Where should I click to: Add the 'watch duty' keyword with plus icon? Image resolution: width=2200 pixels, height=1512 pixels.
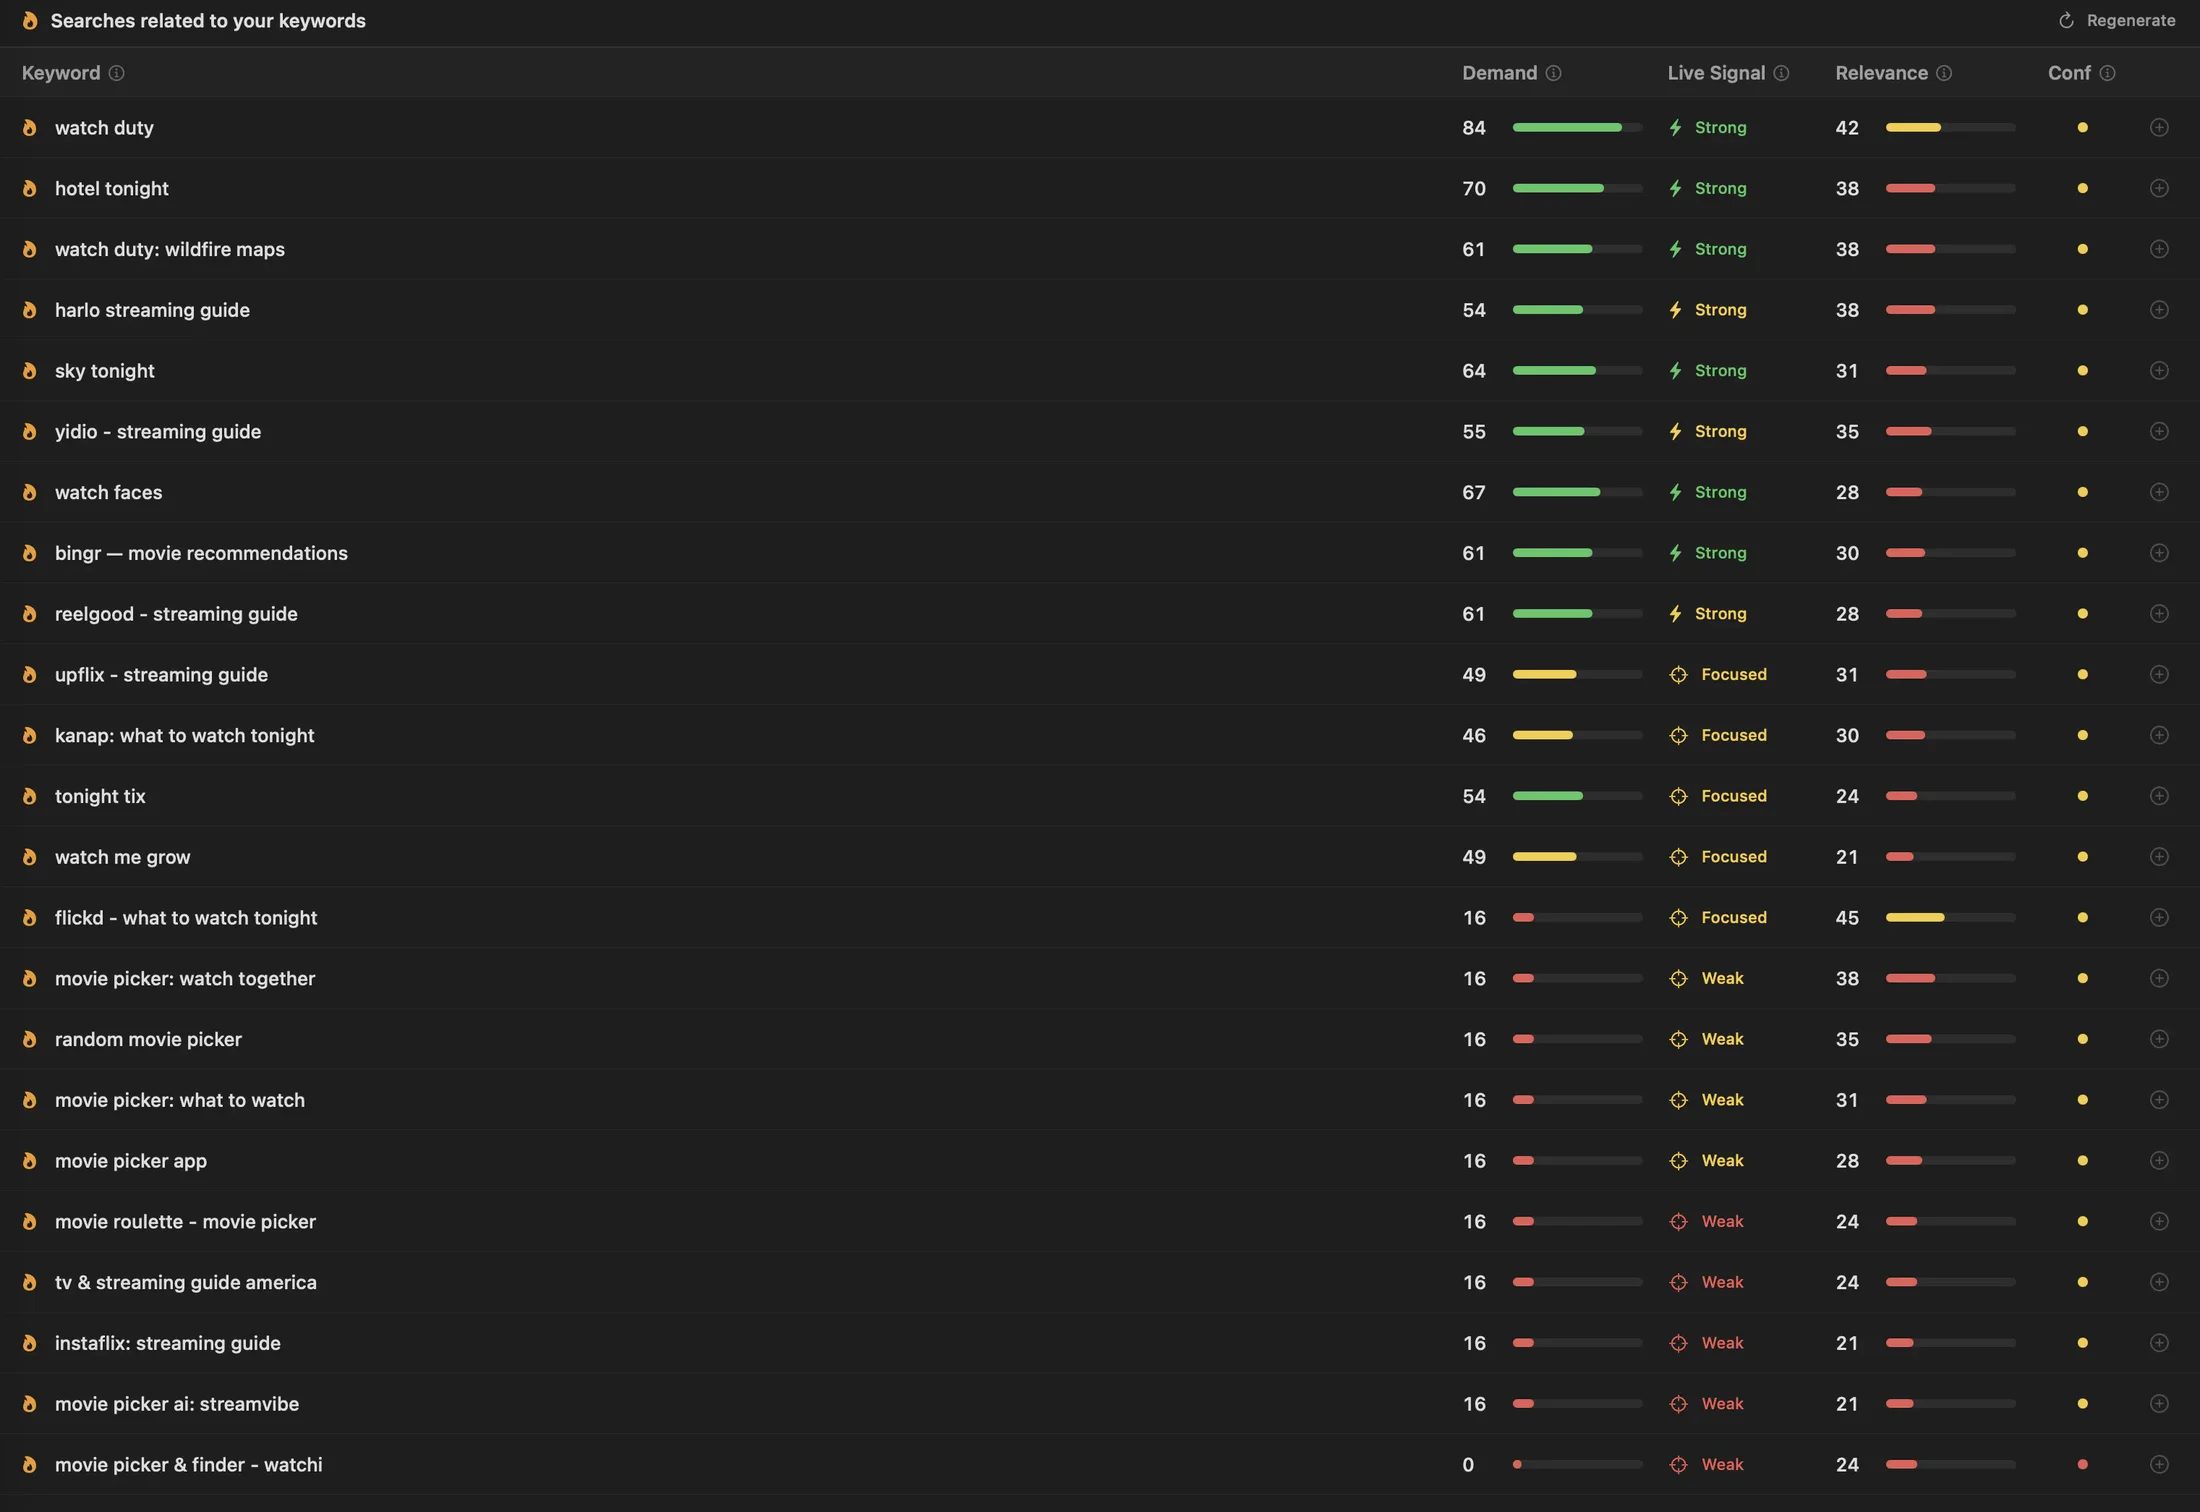(x=2159, y=127)
